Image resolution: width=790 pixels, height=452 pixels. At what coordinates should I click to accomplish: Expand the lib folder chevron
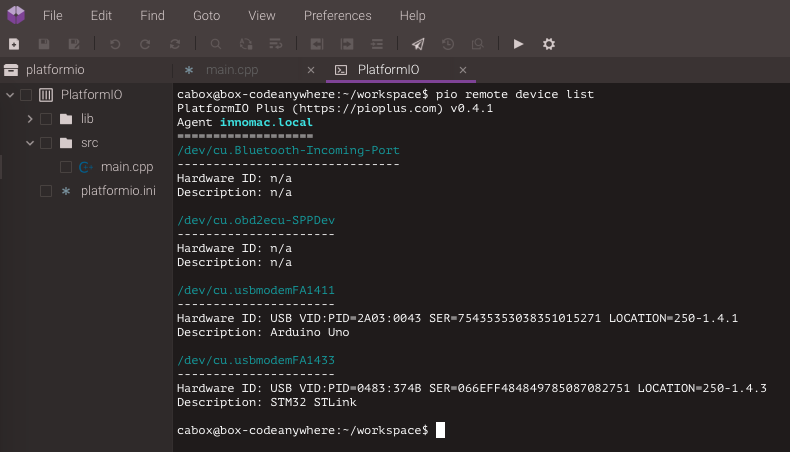click(x=30, y=119)
